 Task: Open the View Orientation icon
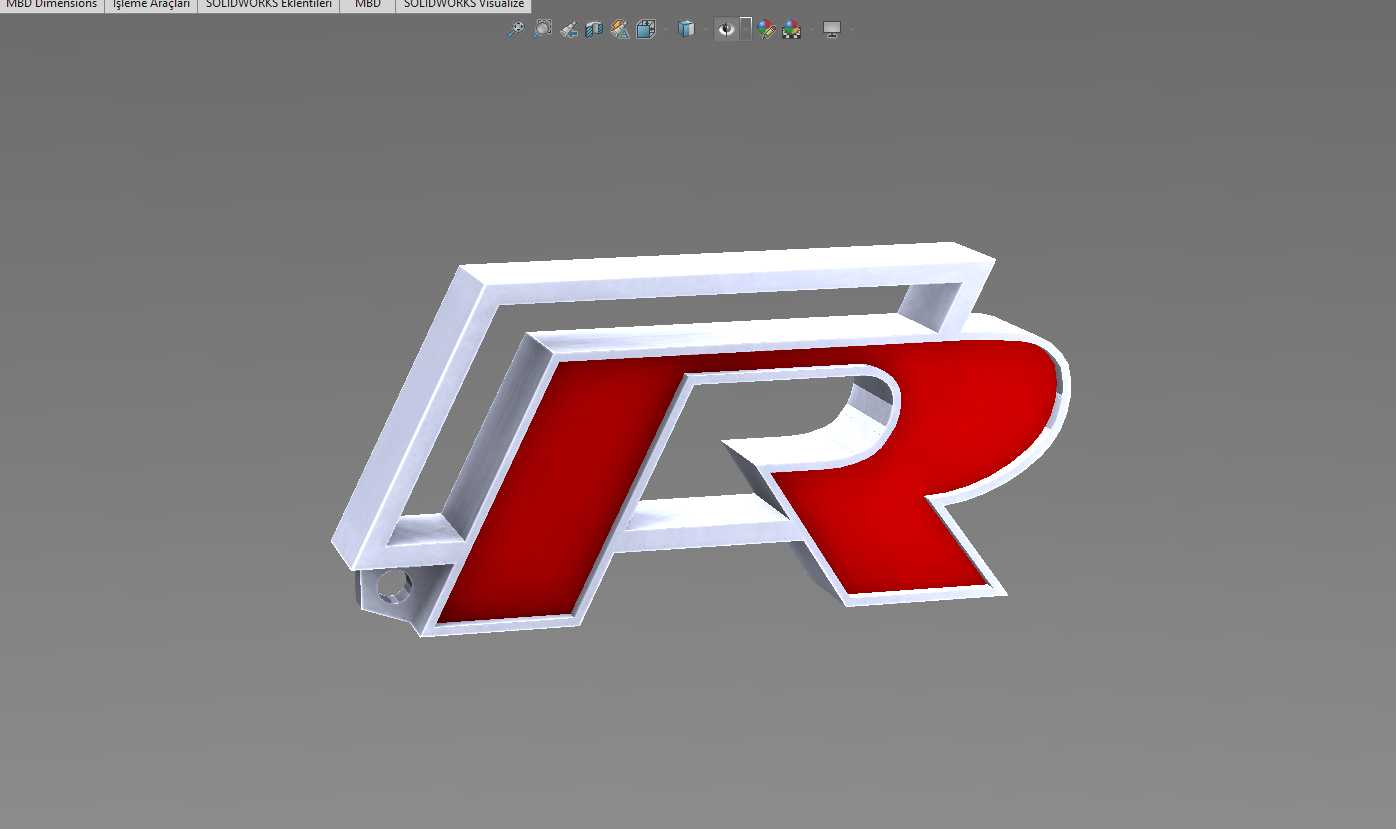pos(646,29)
